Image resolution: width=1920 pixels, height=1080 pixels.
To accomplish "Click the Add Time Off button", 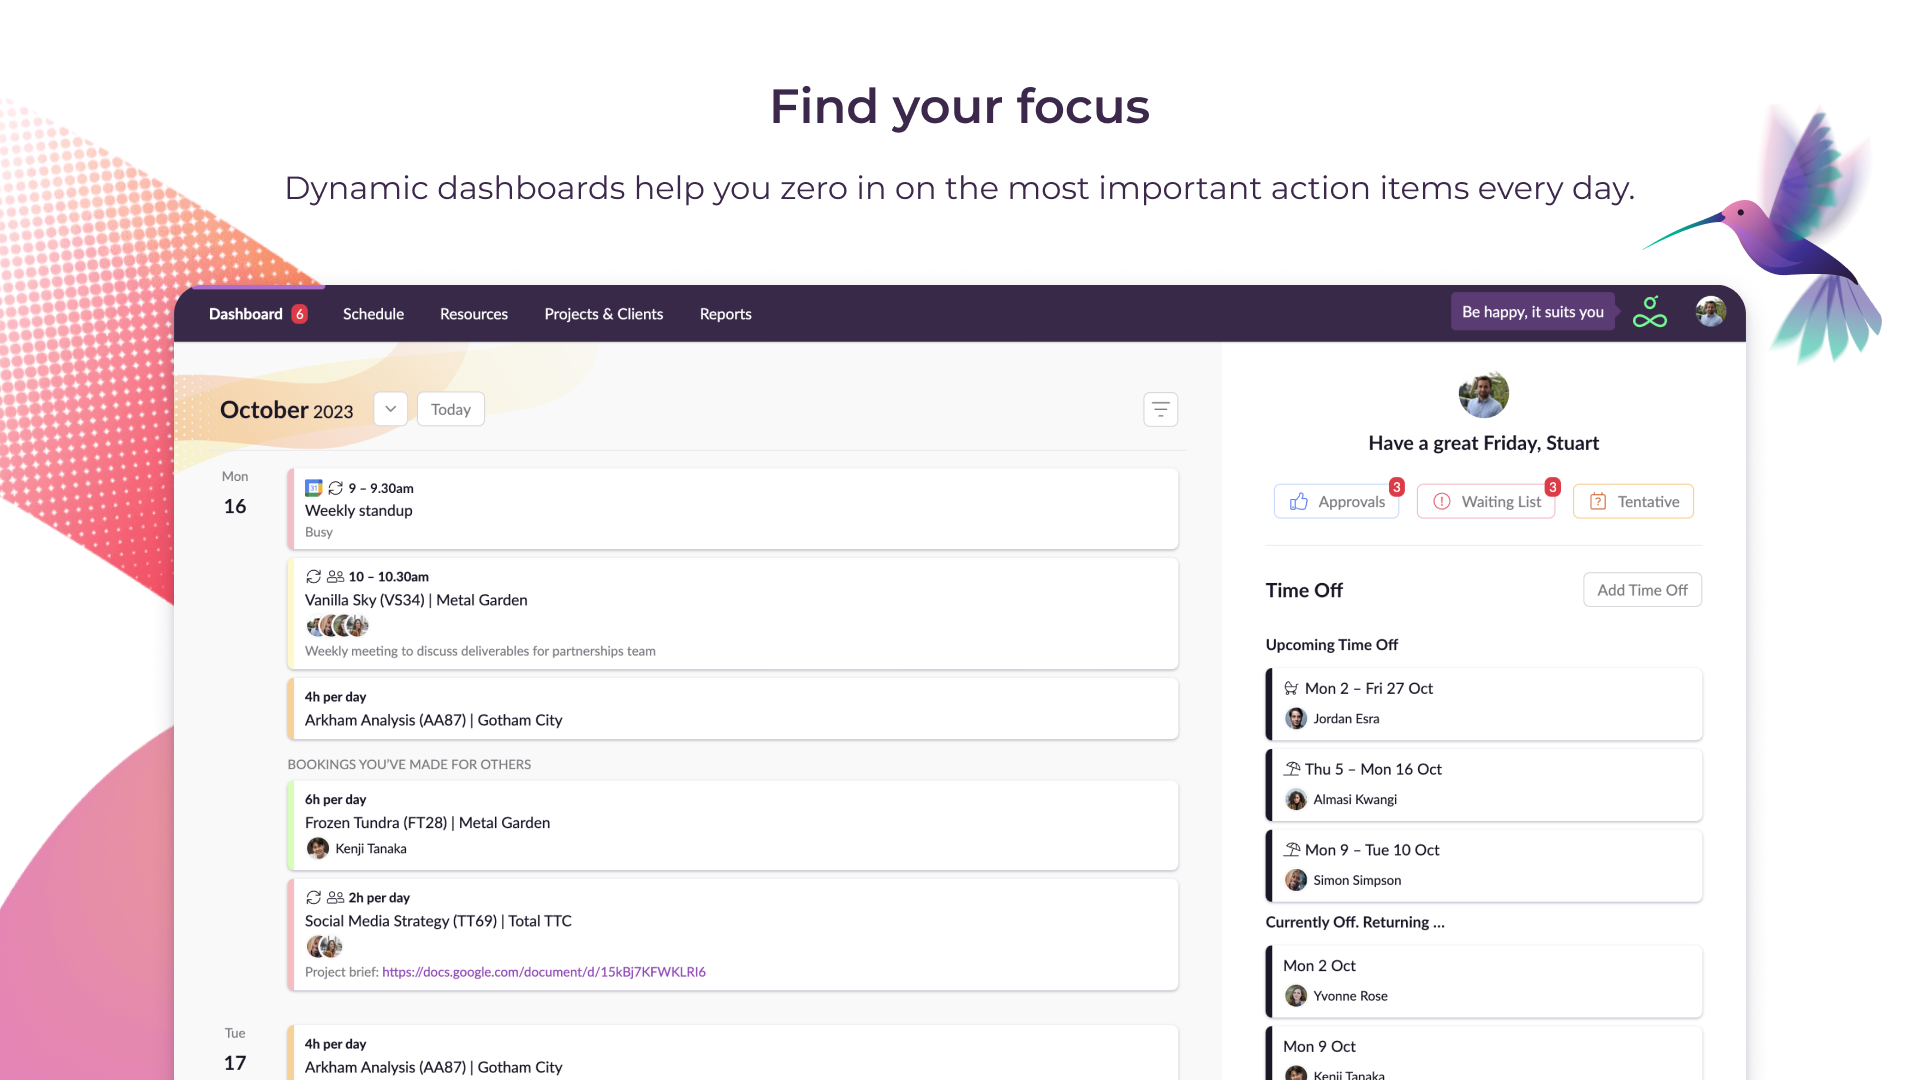I will [1641, 590].
